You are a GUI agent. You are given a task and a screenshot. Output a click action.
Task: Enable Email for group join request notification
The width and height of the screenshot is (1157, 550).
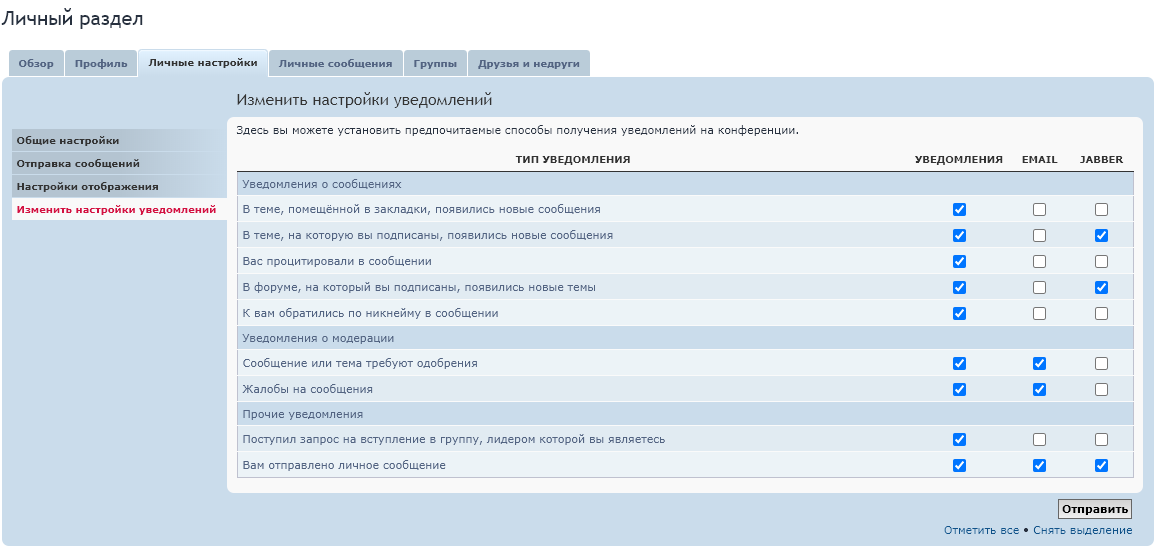(x=1039, y=439)
